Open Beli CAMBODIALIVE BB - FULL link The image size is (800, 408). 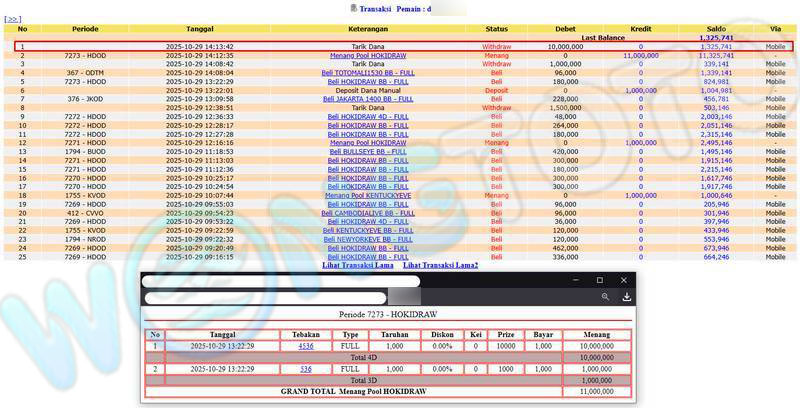(368, 213)
